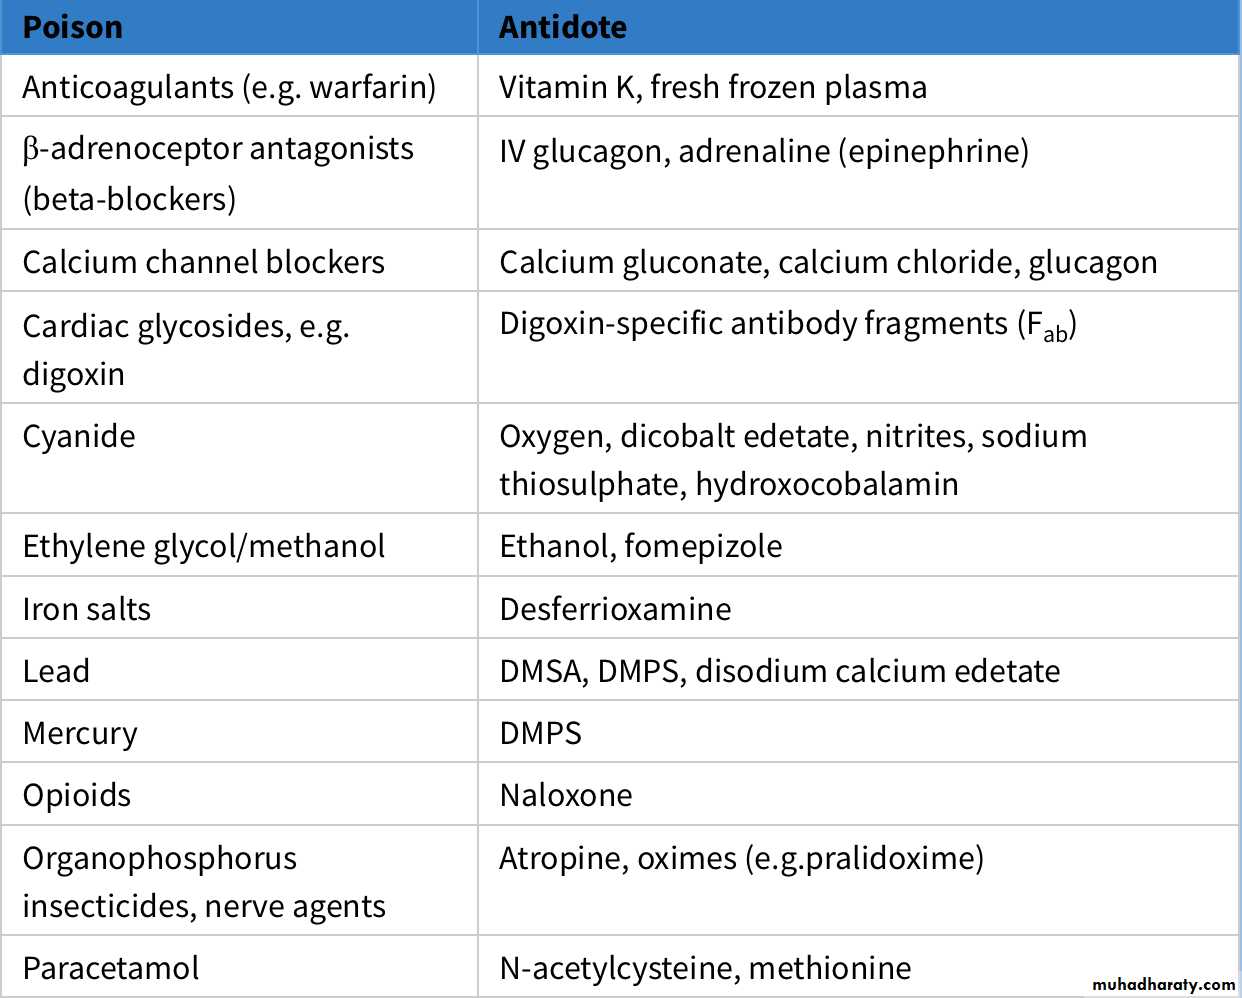Viewport: 1242px width, 998px height.
Task: Click the N-acetylcysteine, methionine cell
Action: pyautogui.click(x=705, y=968)
